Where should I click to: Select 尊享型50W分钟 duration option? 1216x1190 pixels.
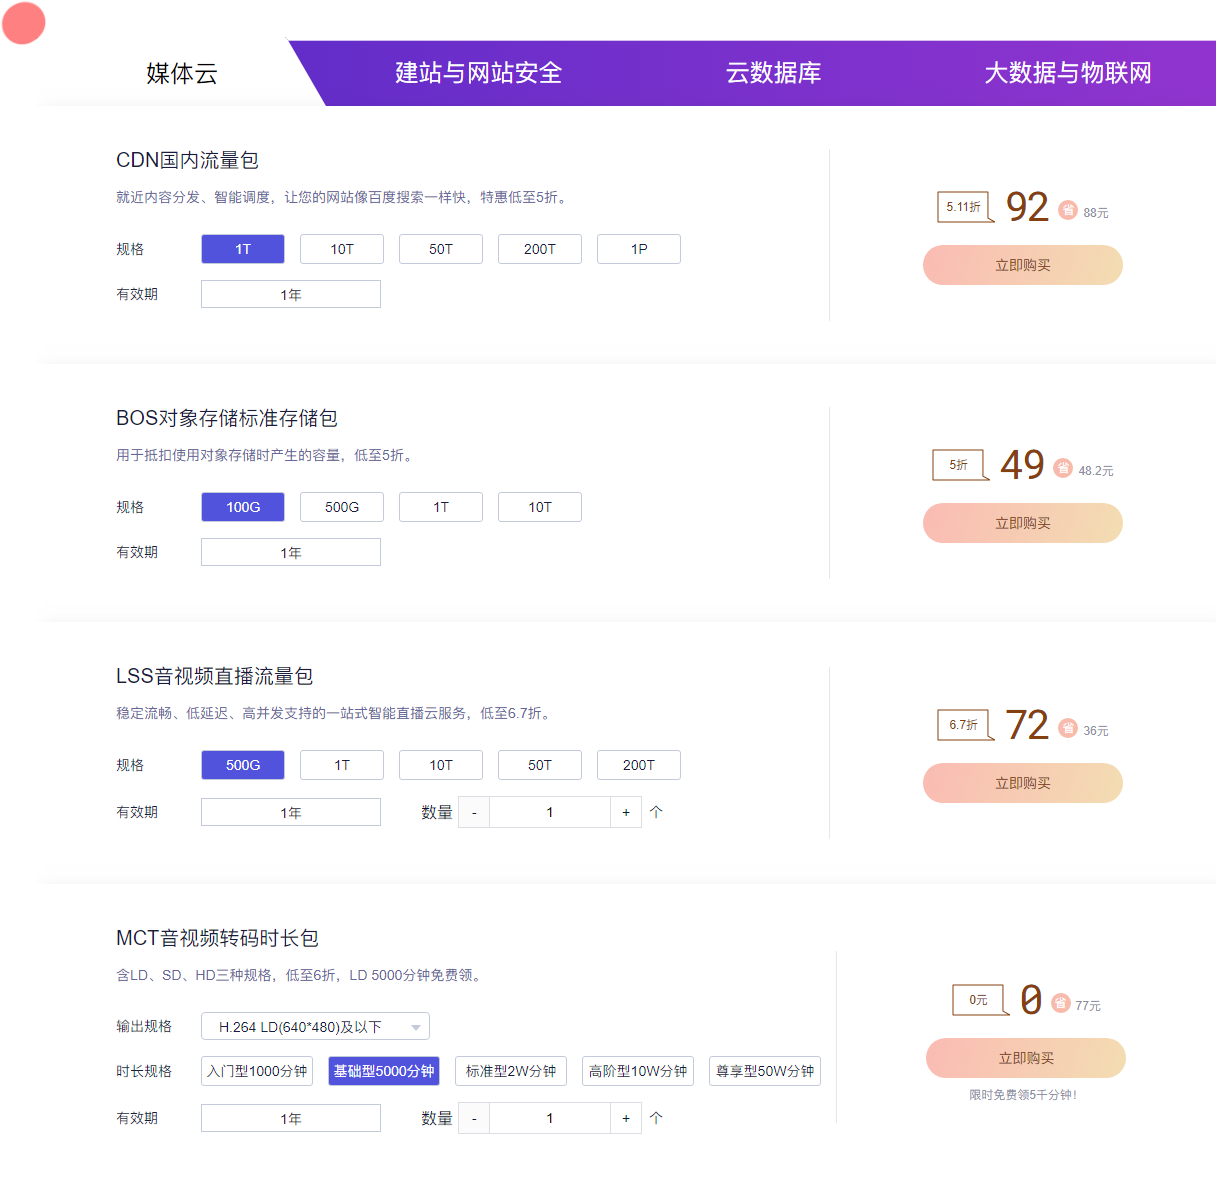pos(765,1071)
